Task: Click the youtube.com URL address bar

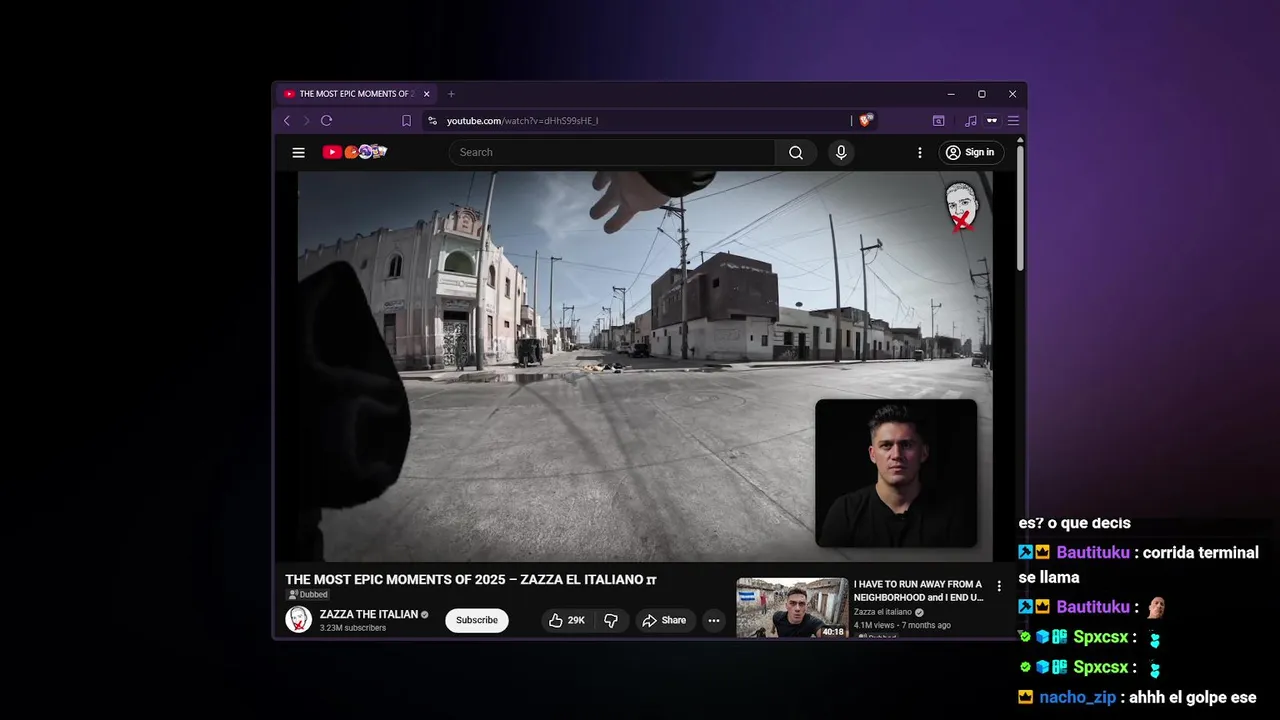Action: [640, 121]
